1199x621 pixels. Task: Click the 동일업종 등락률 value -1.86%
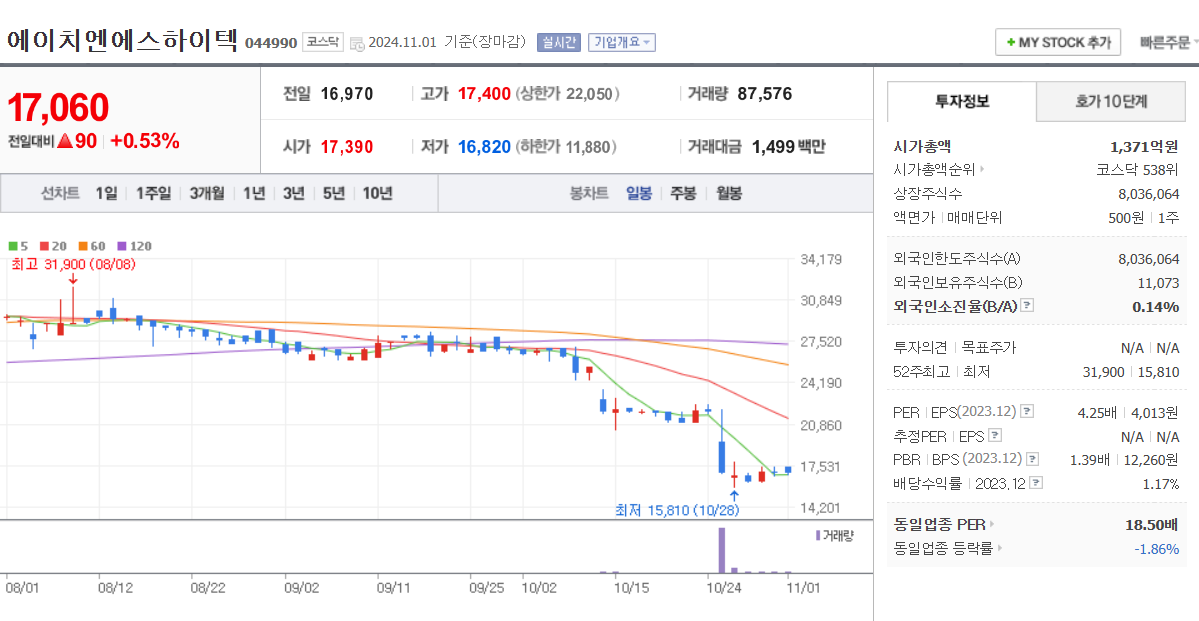coord(1156,548)
